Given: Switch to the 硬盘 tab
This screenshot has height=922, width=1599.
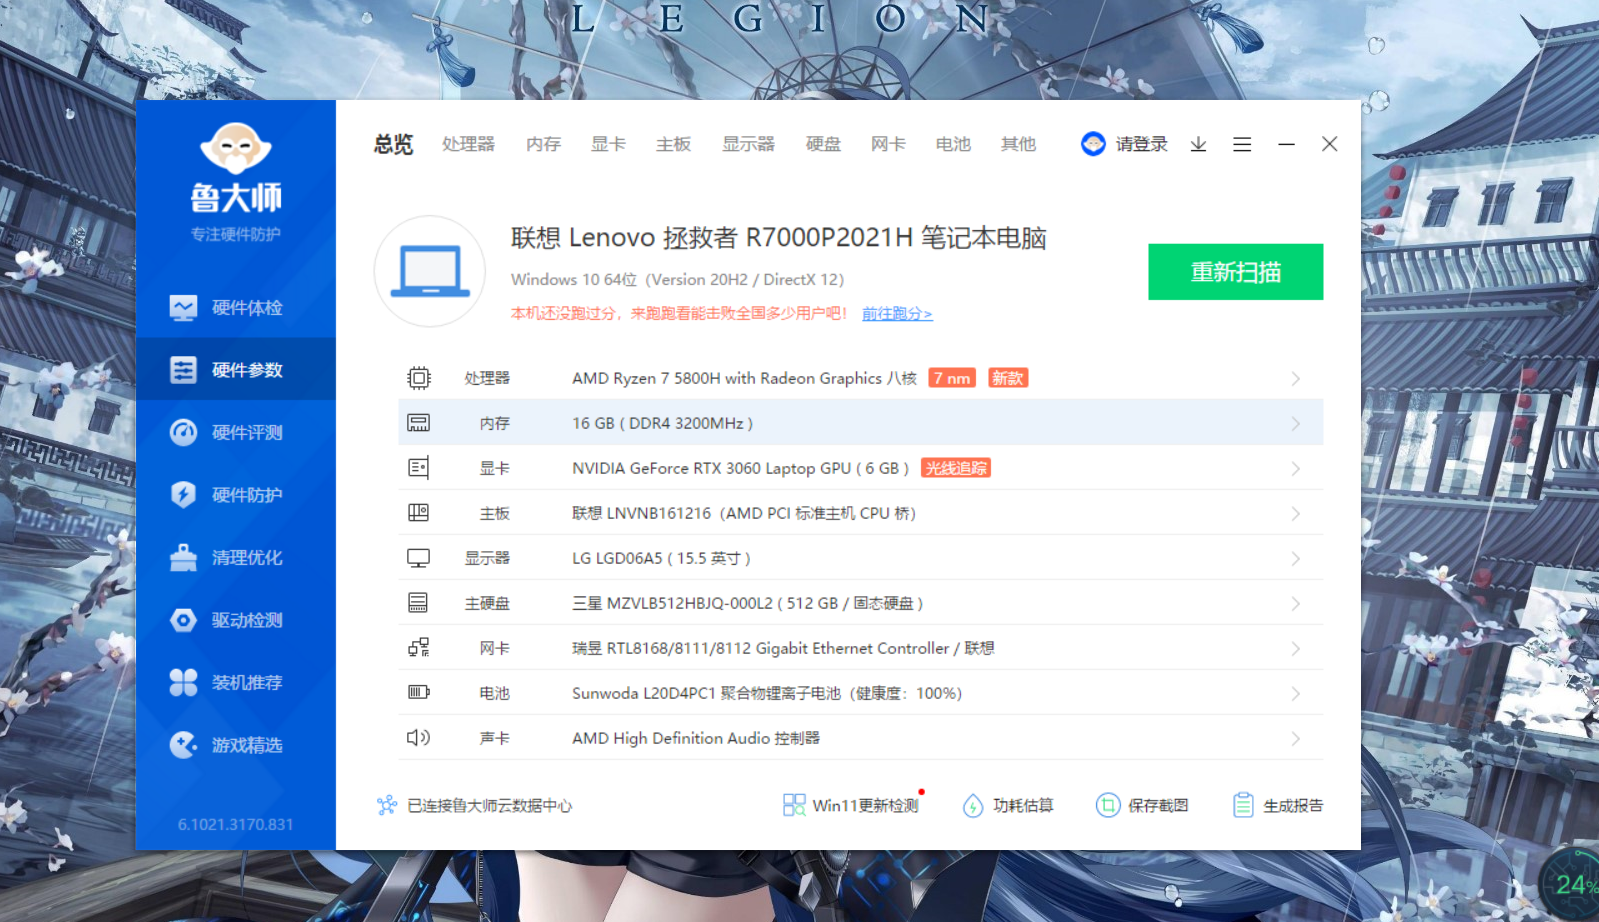Looking at the screenshot, I should pyautogui.click(x=823, y=144).
